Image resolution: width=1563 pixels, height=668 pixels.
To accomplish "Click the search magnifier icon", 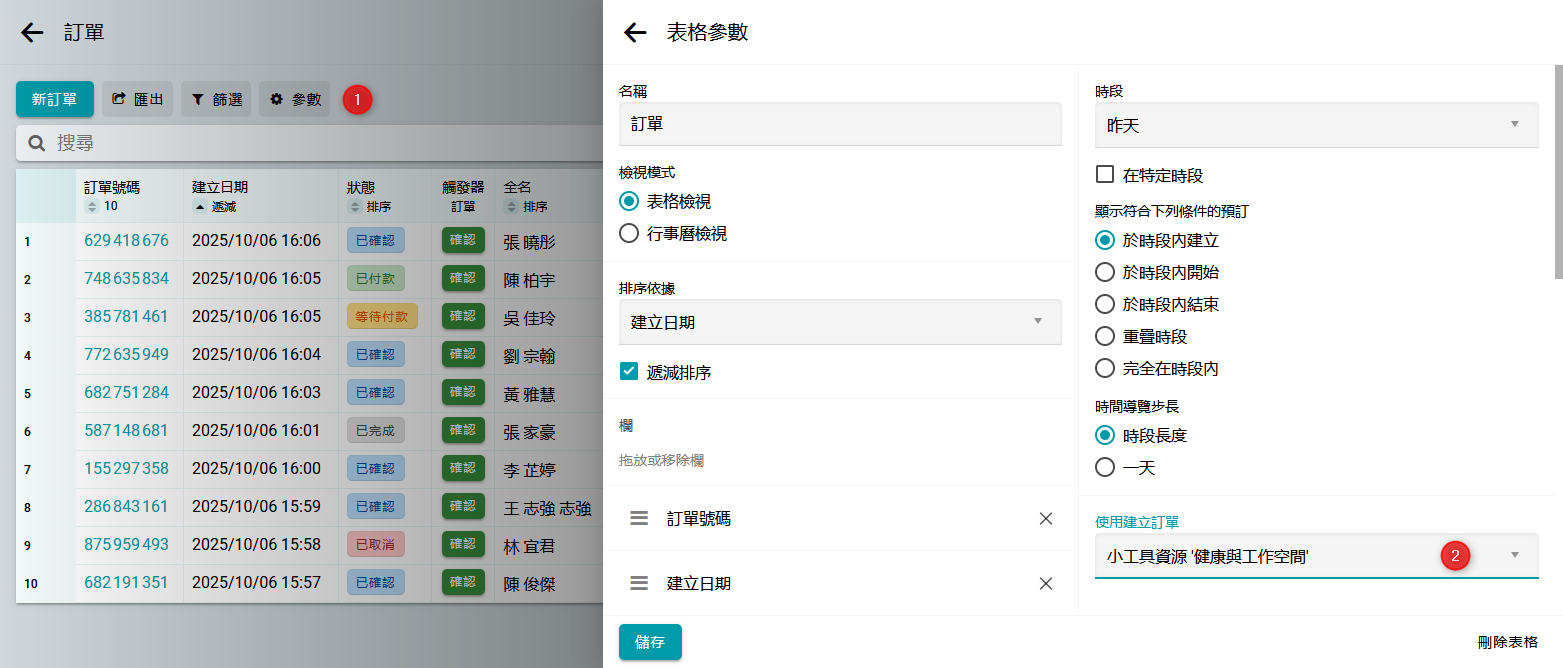I will (x=37, y=144).
